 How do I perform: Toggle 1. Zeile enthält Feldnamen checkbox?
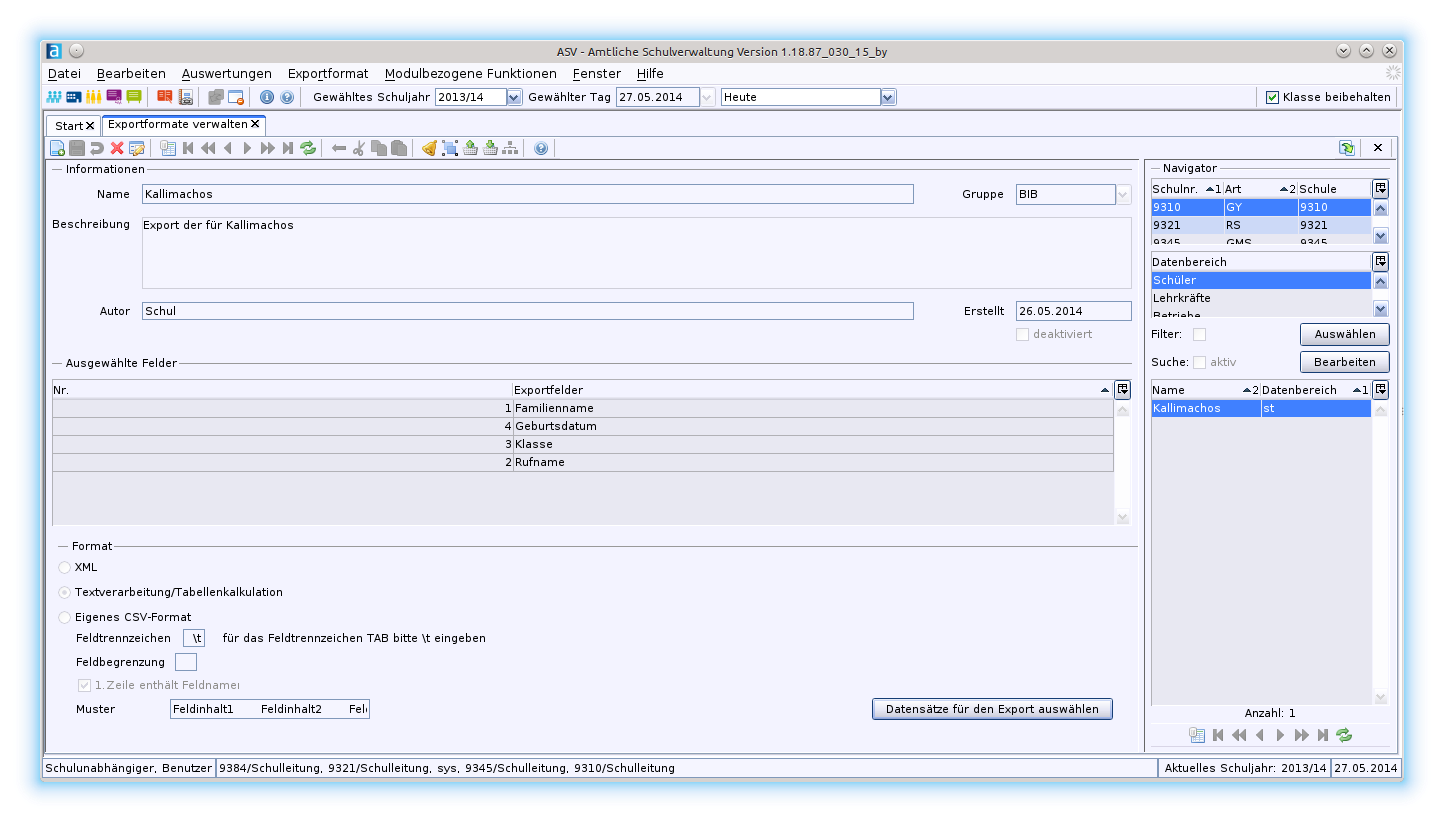click(x=84, y=685)
